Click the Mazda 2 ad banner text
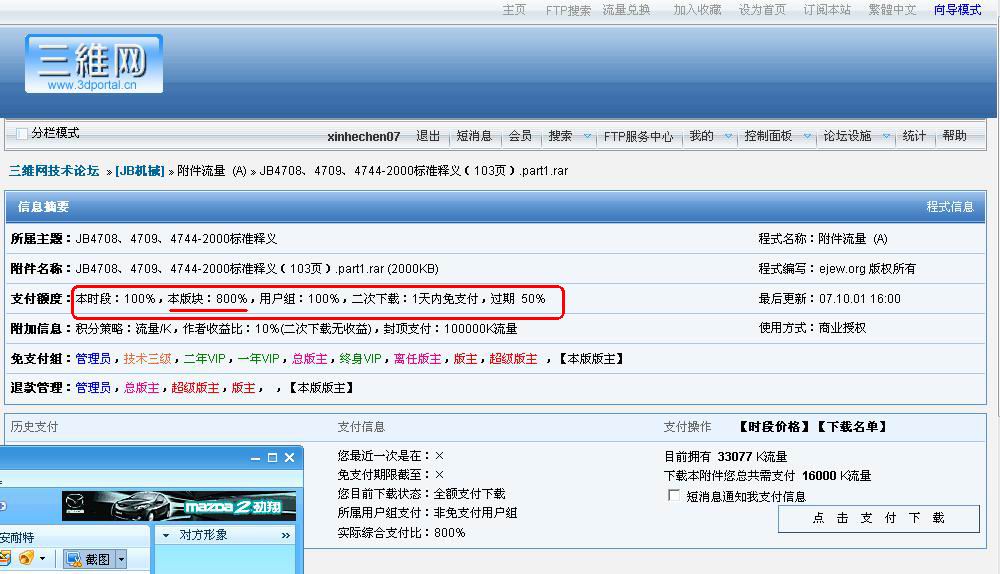The image size is (1000, 574). coord(233,507)
